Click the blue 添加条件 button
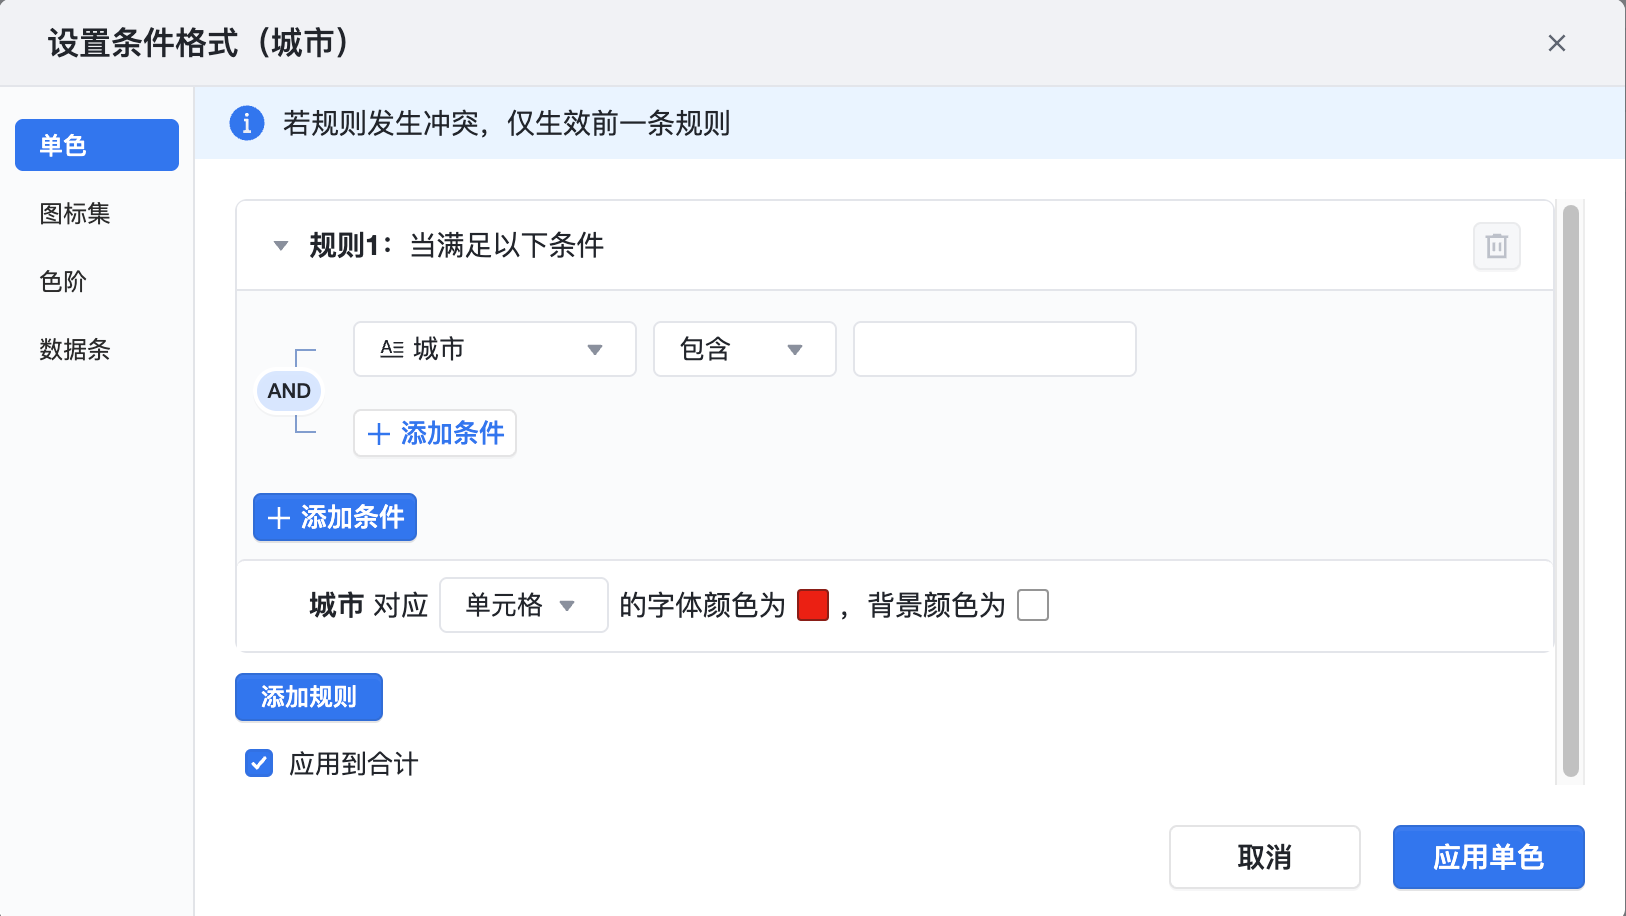This screenshot has height=916, width=1626. 334,517
